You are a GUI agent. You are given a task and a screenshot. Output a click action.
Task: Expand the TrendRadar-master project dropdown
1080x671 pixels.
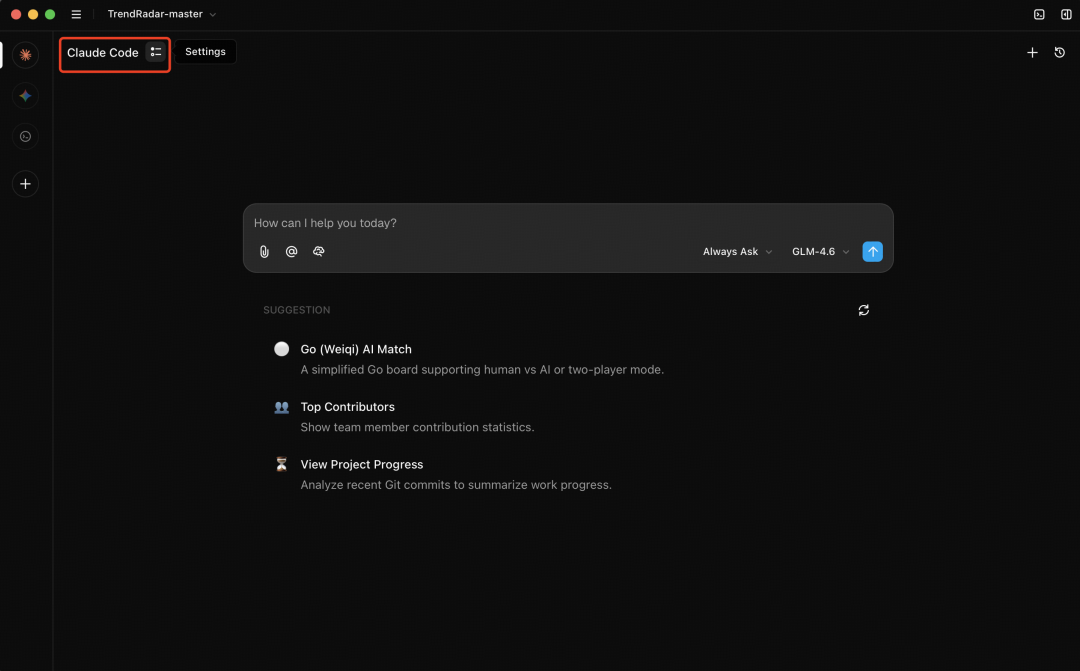pyautogui.click(x=162, y=14)
